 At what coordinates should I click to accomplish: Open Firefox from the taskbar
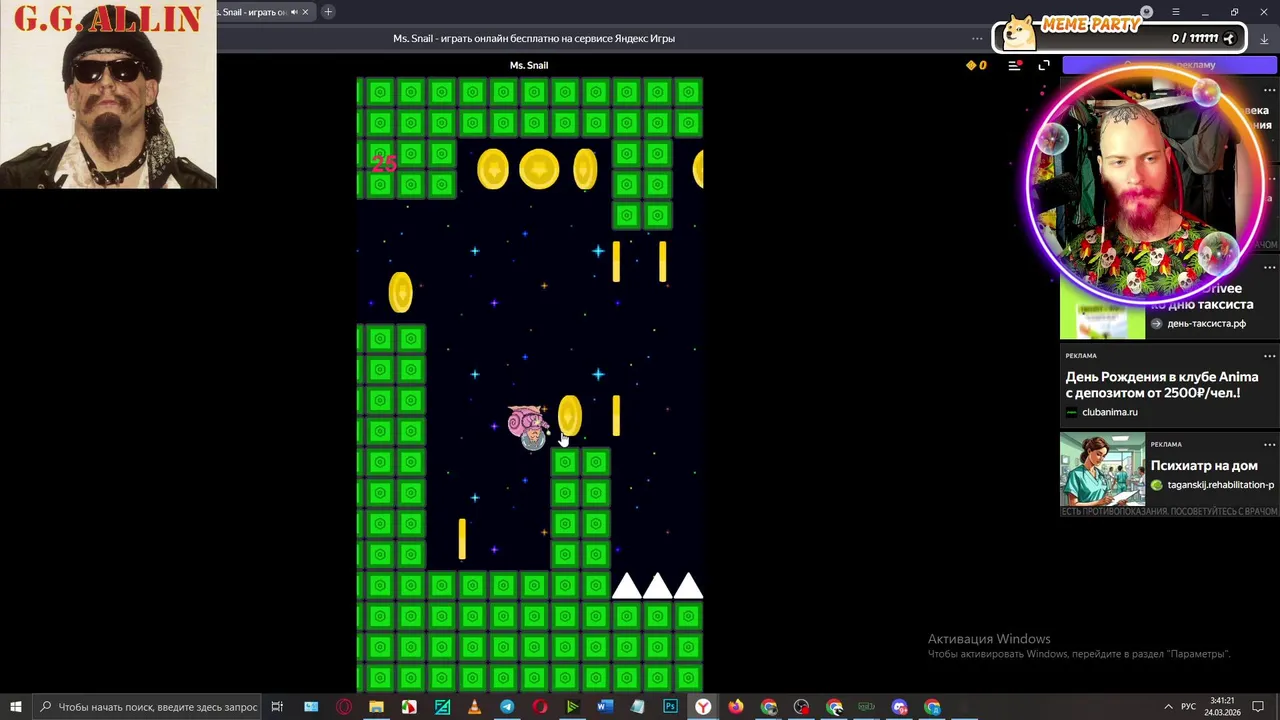click(x=736, y=707)
